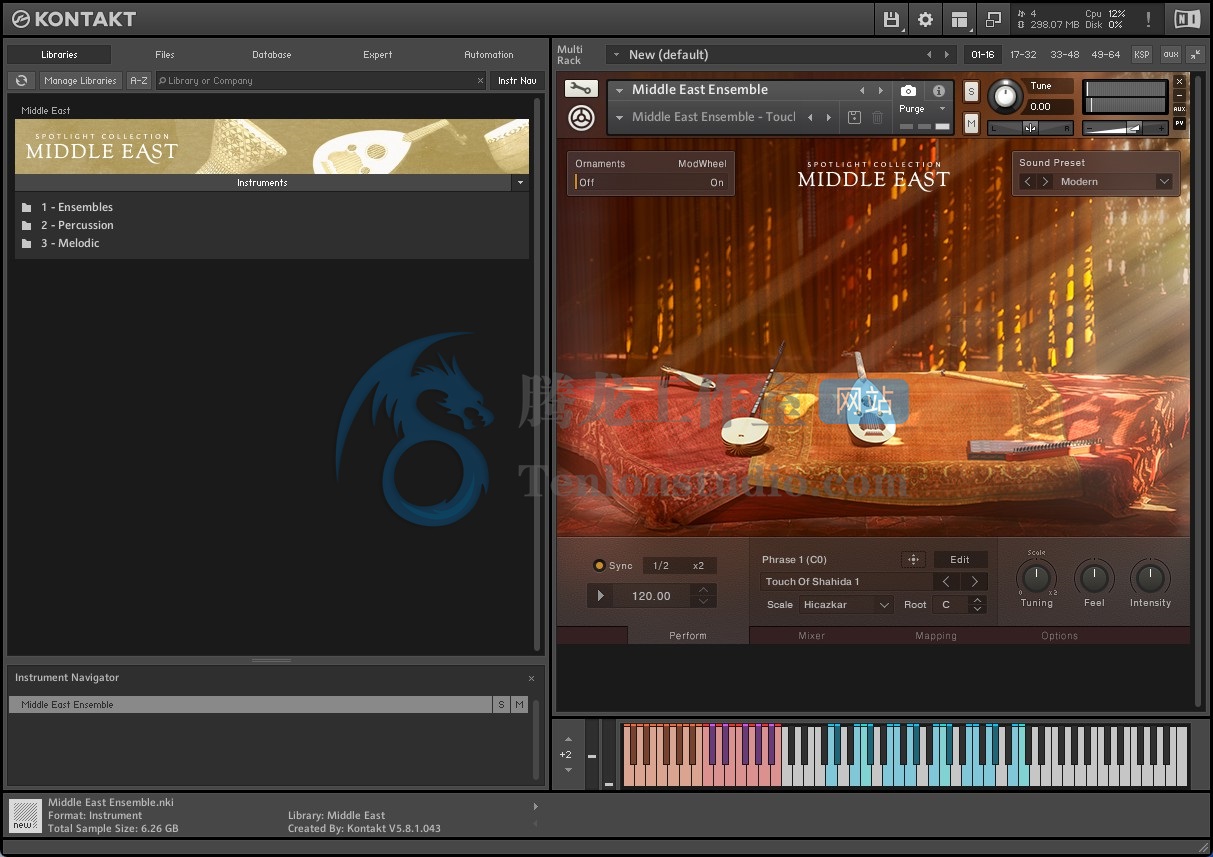Select previous instrument arrow for Middle East Ensemble

click(x=862, y=90)
